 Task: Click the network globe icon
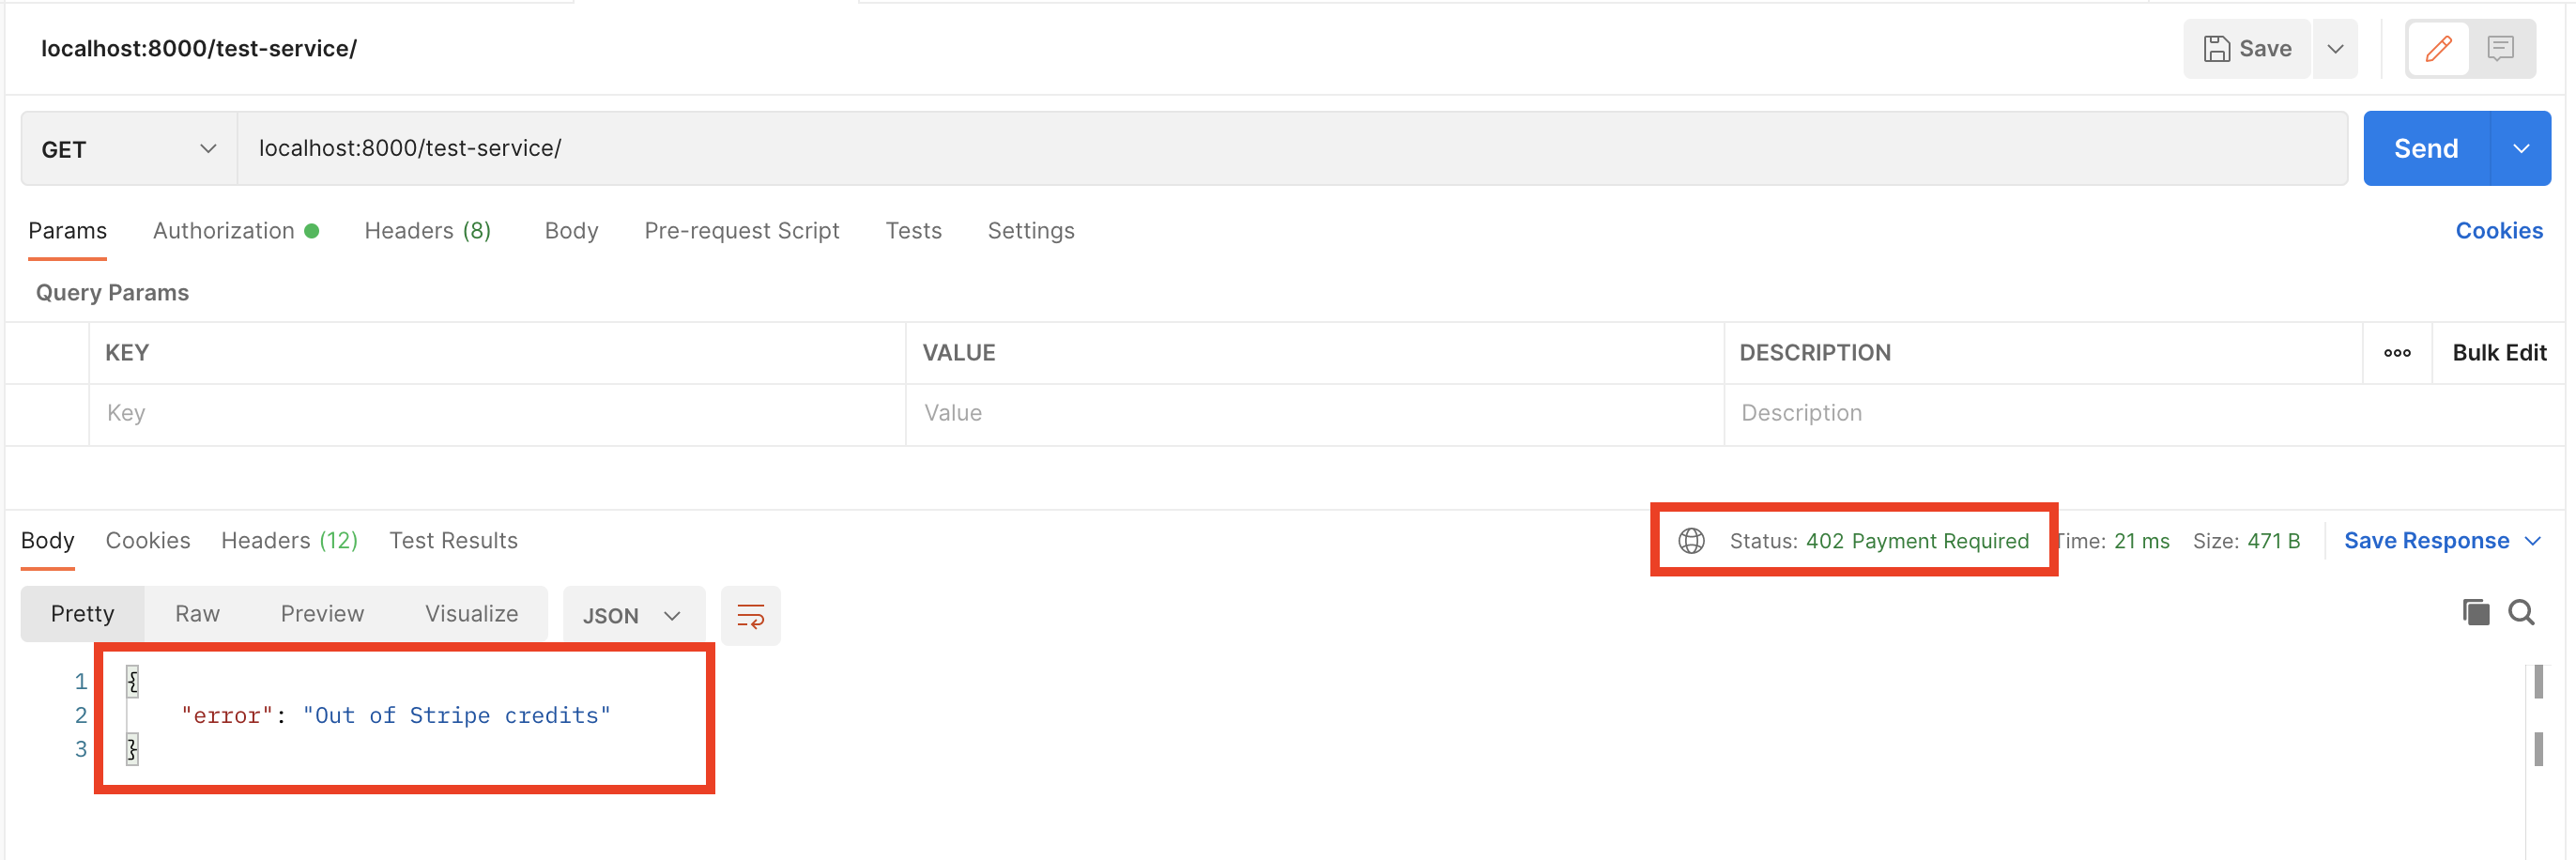click(1691, 541)
